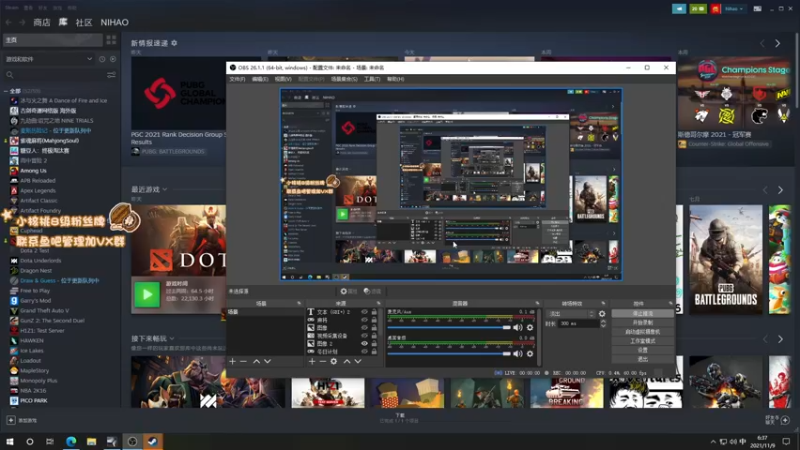Add a new scene in OBS scenes panel
Screen dimensions: 800x450
click(x=233, y=361)
